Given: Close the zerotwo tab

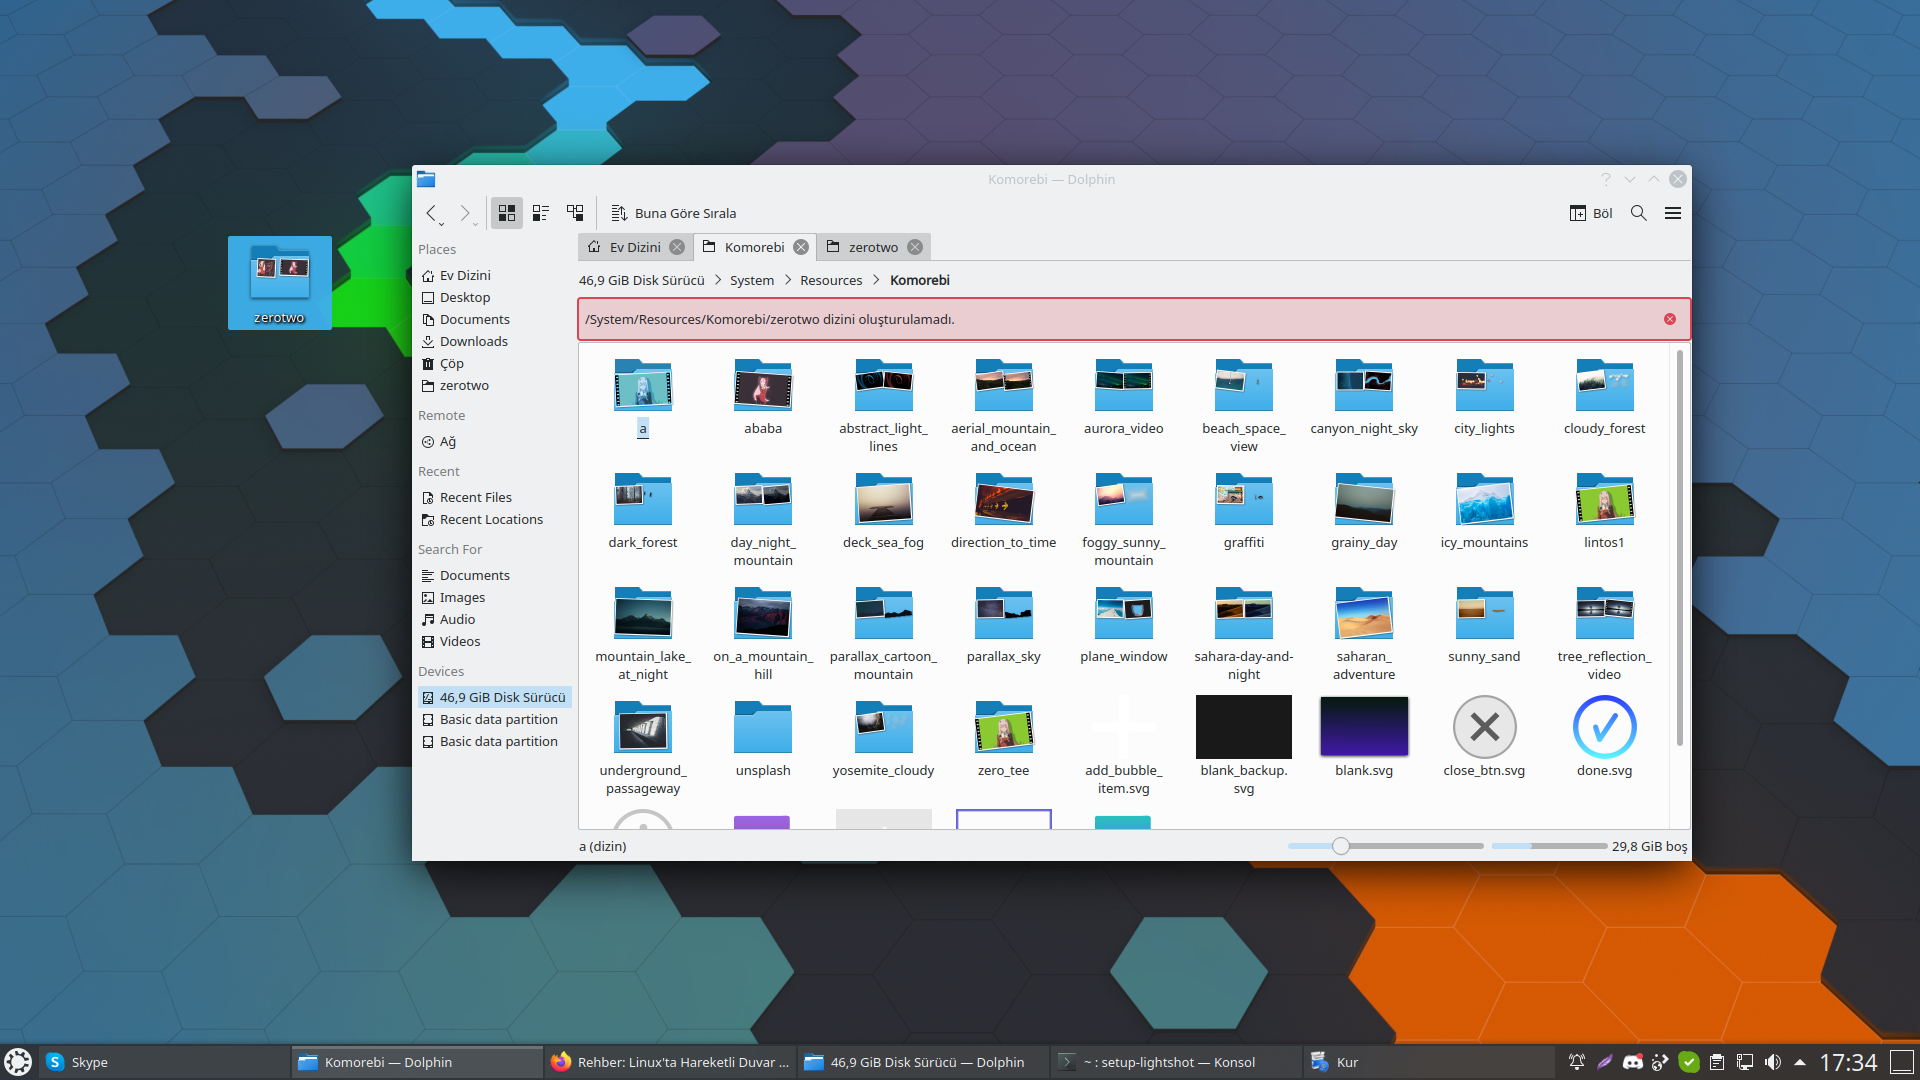Looking at the screenshot, I should [915, 247].
